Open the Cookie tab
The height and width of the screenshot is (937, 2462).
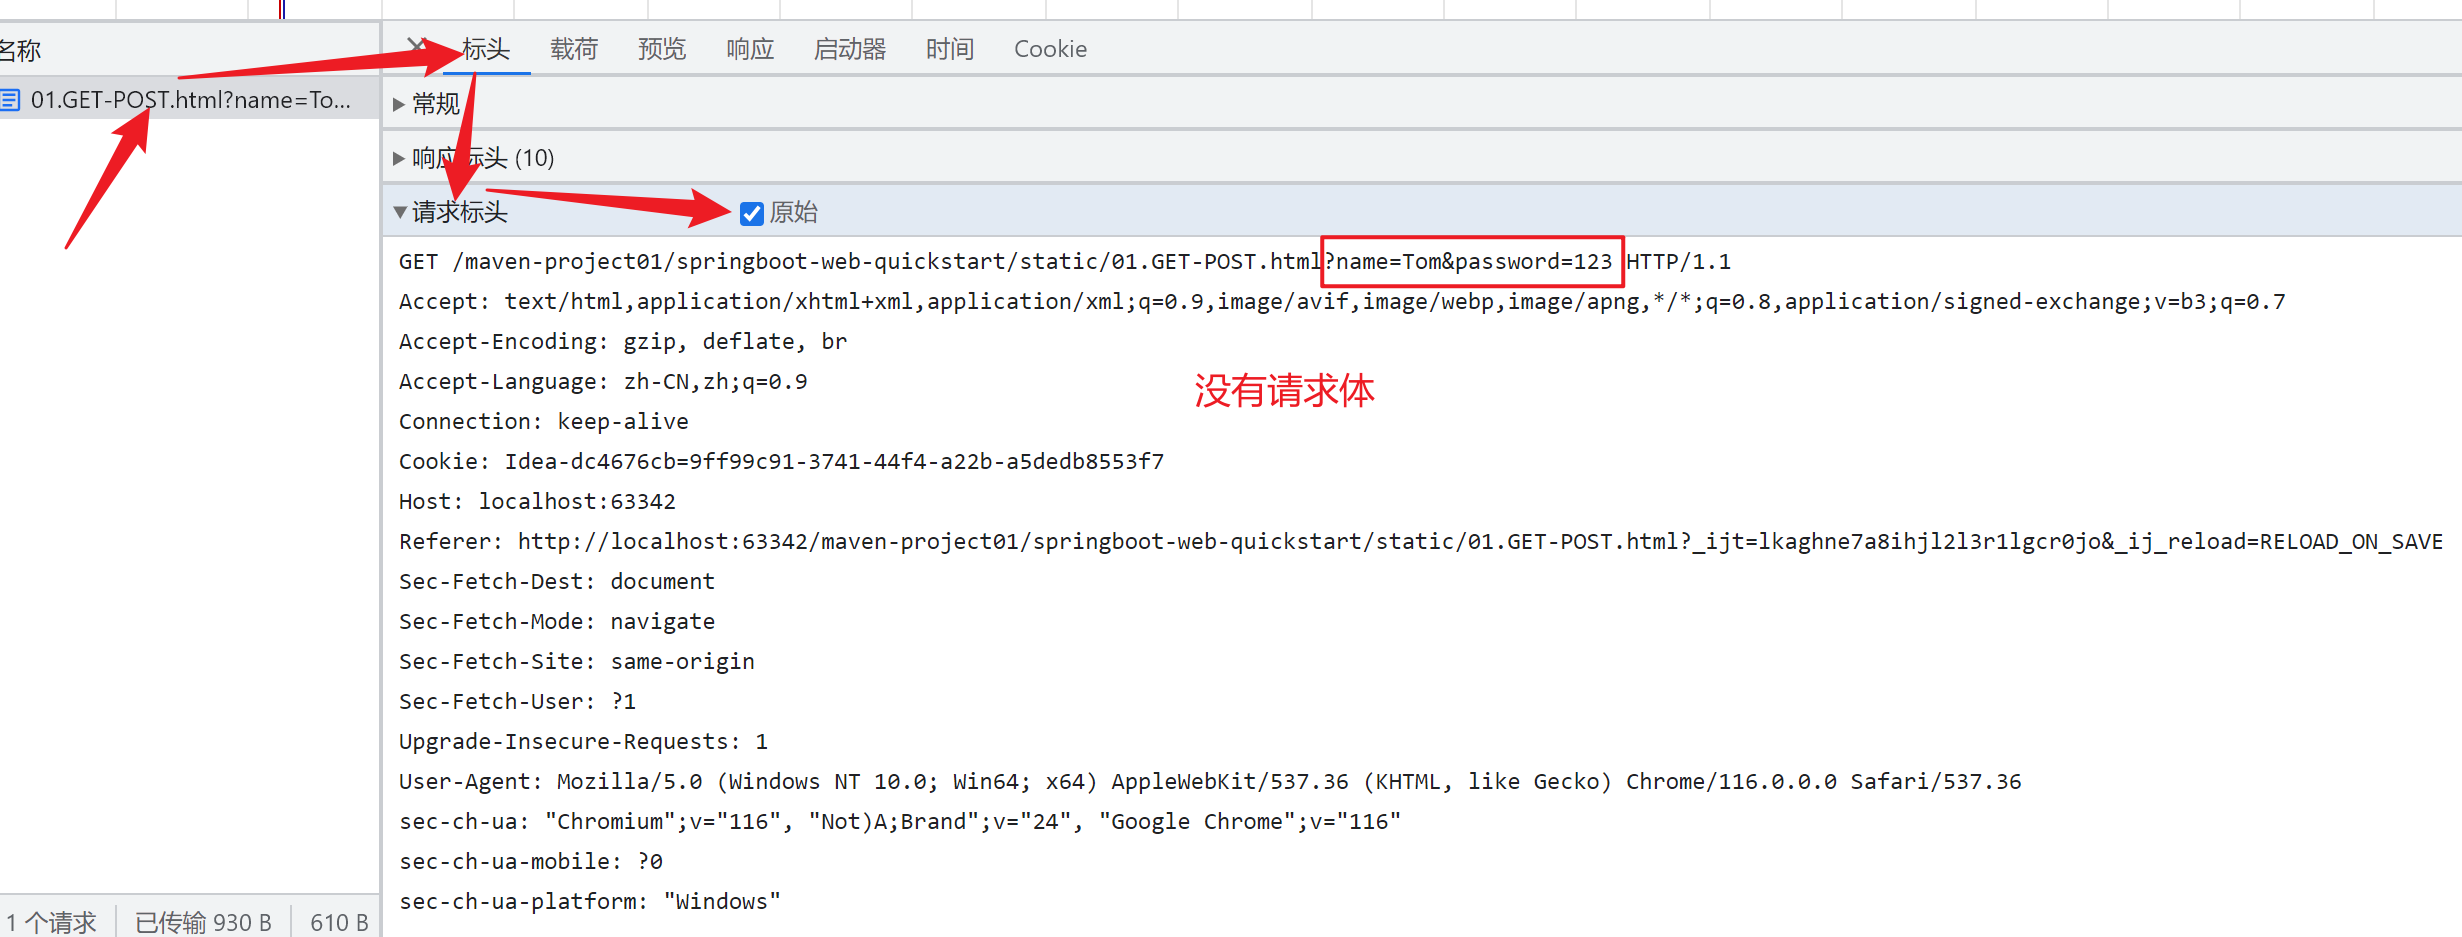(1050, 48)
